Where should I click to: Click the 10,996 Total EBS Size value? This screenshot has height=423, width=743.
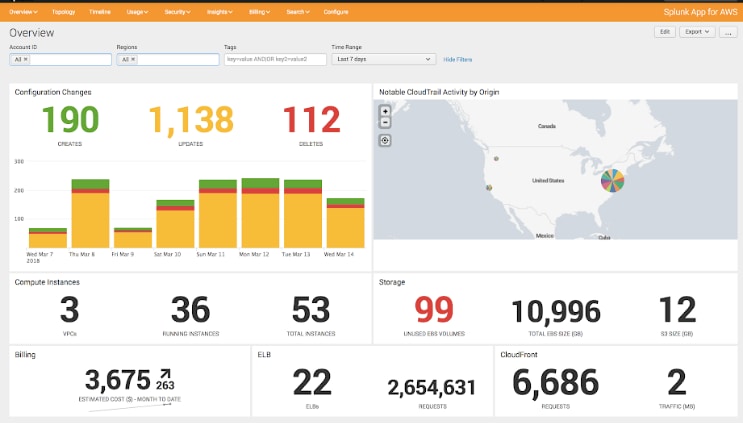[556, 312]
